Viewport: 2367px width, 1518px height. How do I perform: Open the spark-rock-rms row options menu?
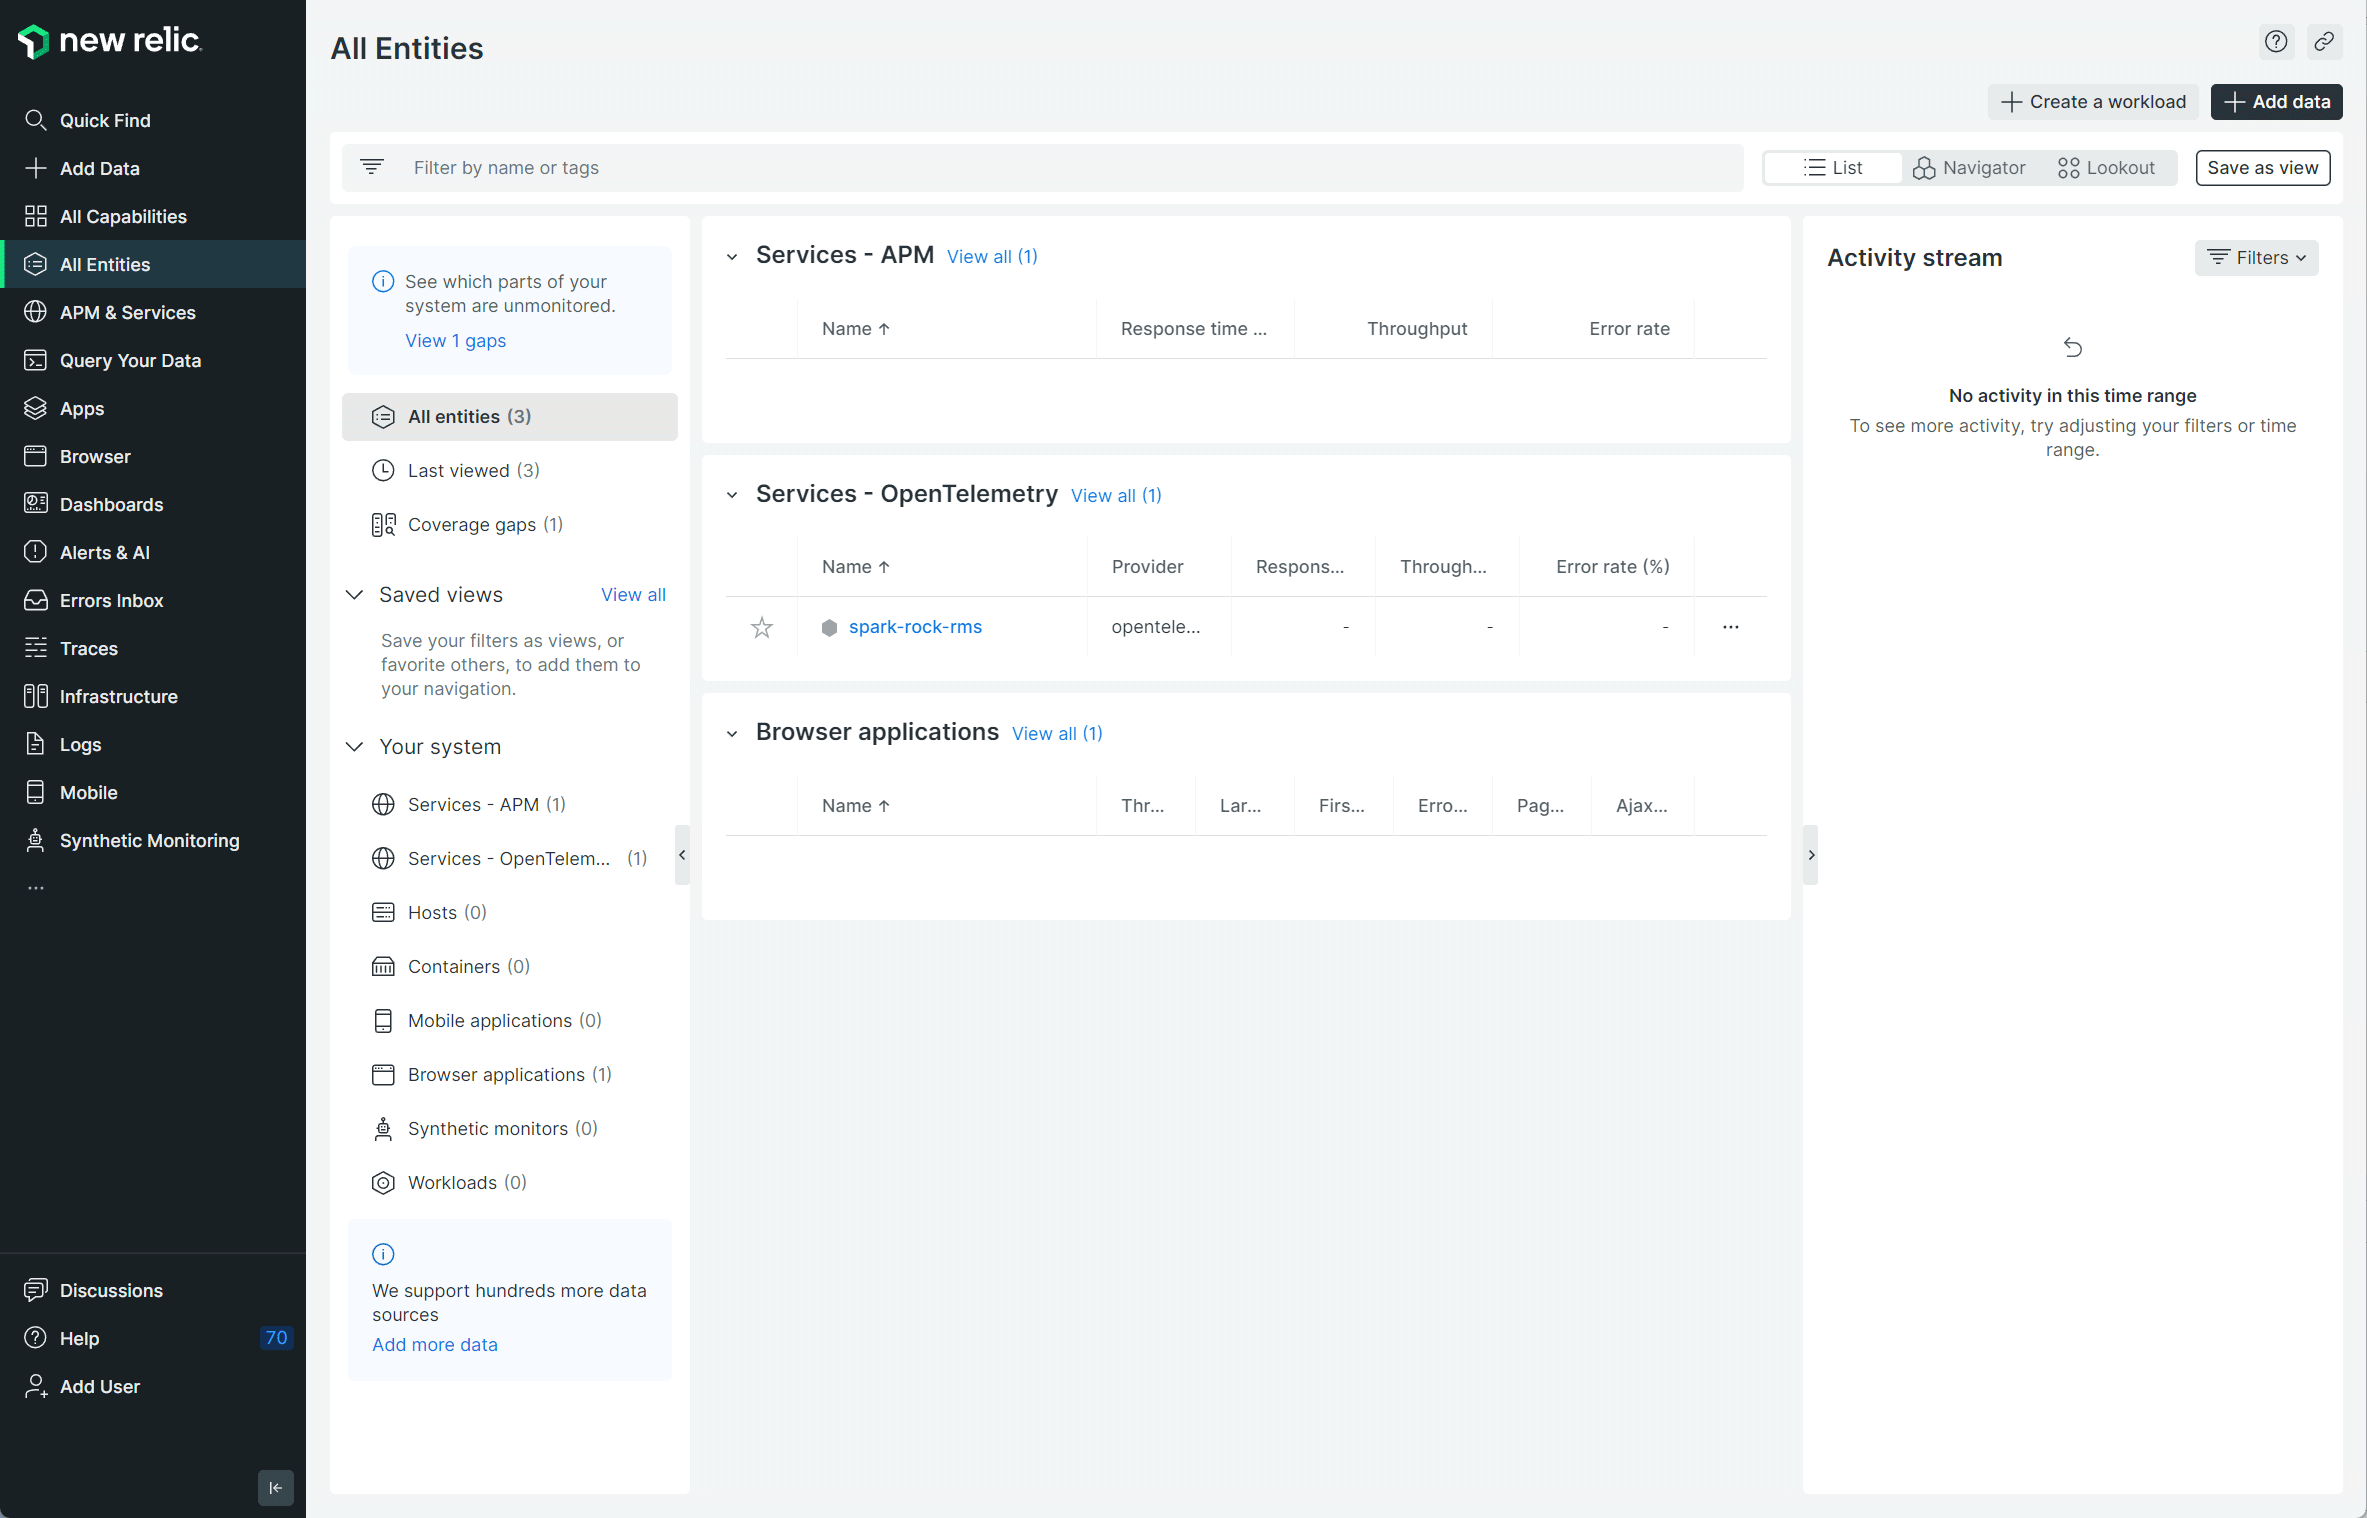tap(1731, 627)
